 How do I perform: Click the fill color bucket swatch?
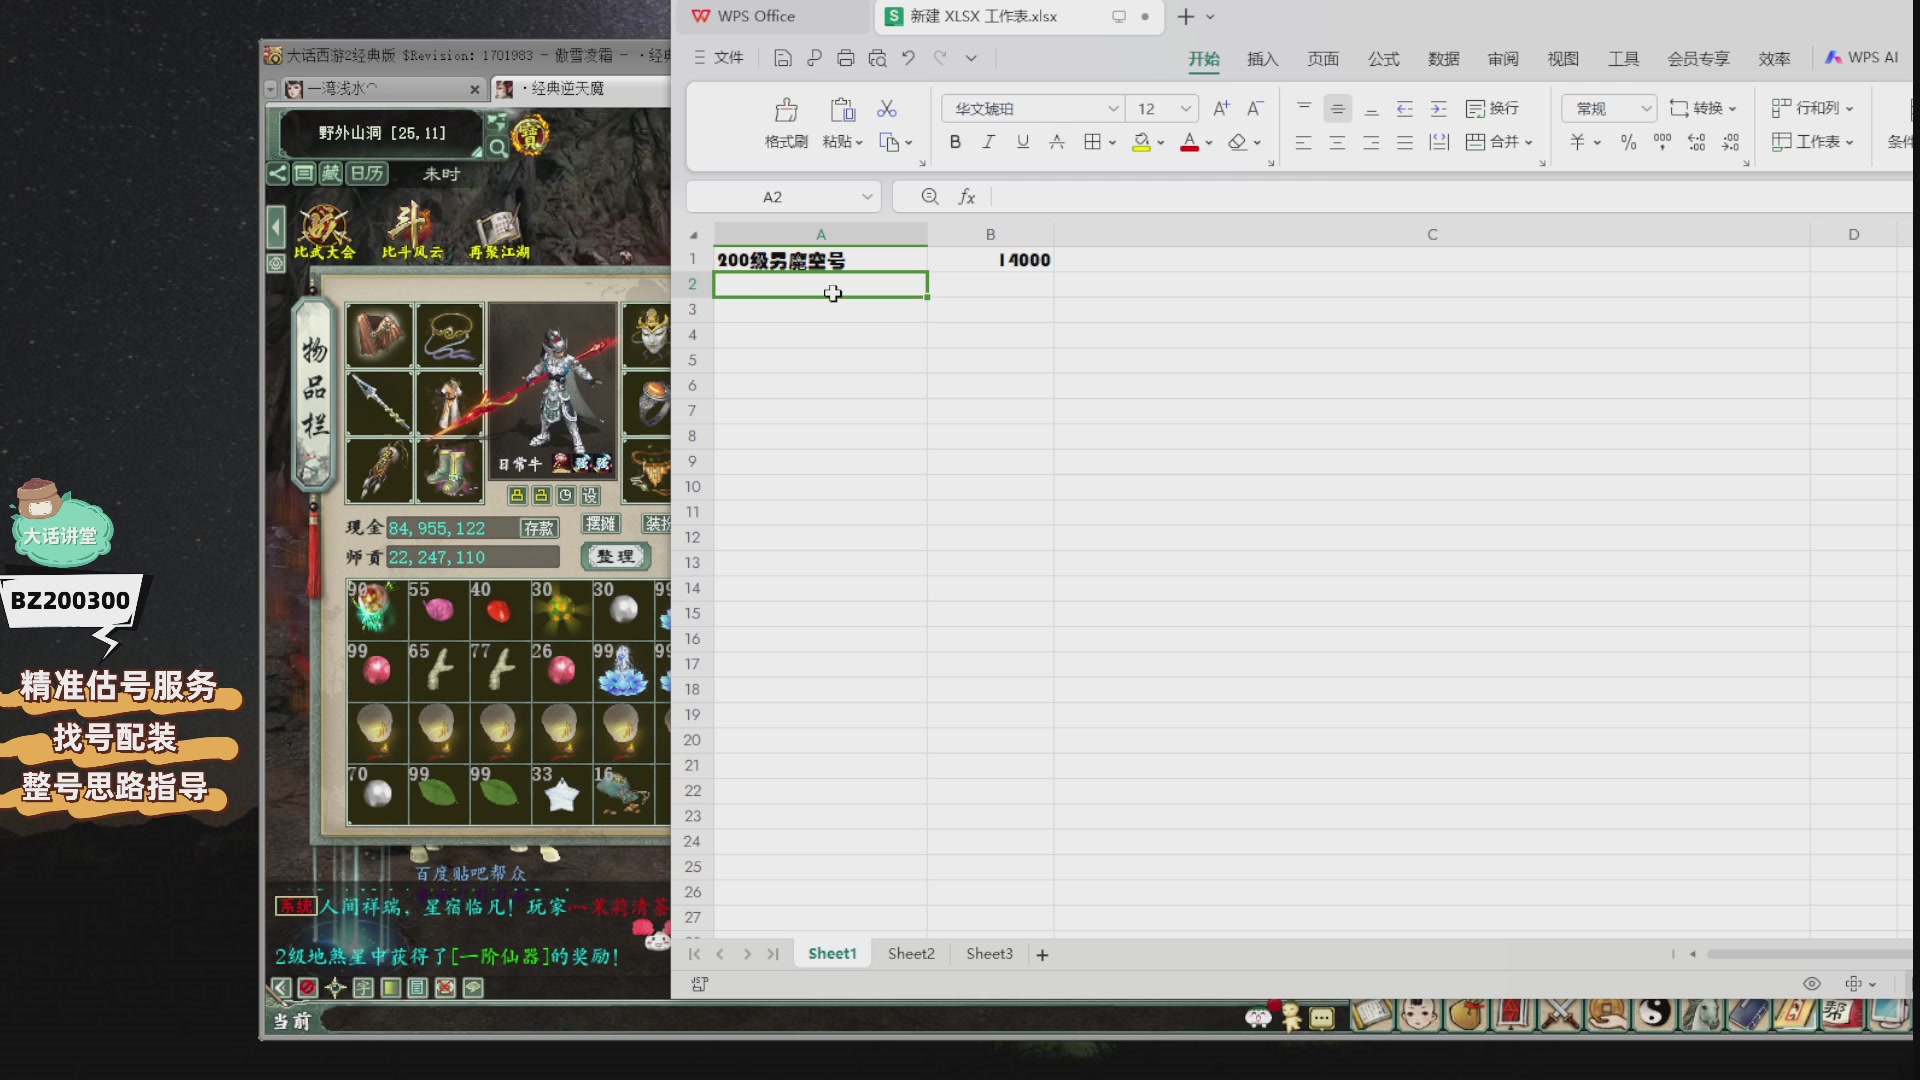tap(1141, 142)
